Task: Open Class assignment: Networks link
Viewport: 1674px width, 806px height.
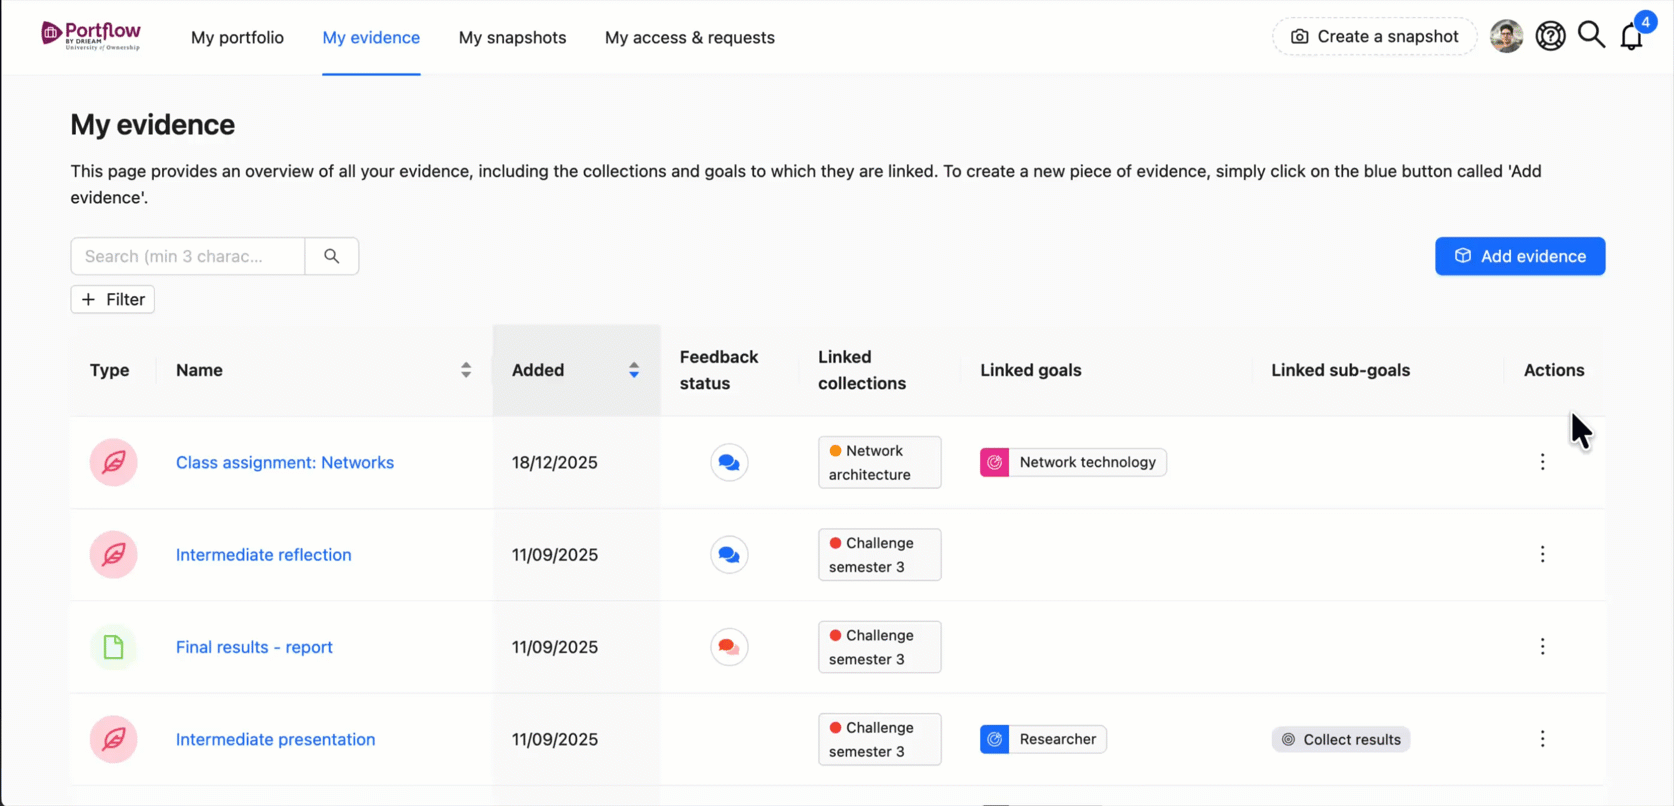Action: 285,462
